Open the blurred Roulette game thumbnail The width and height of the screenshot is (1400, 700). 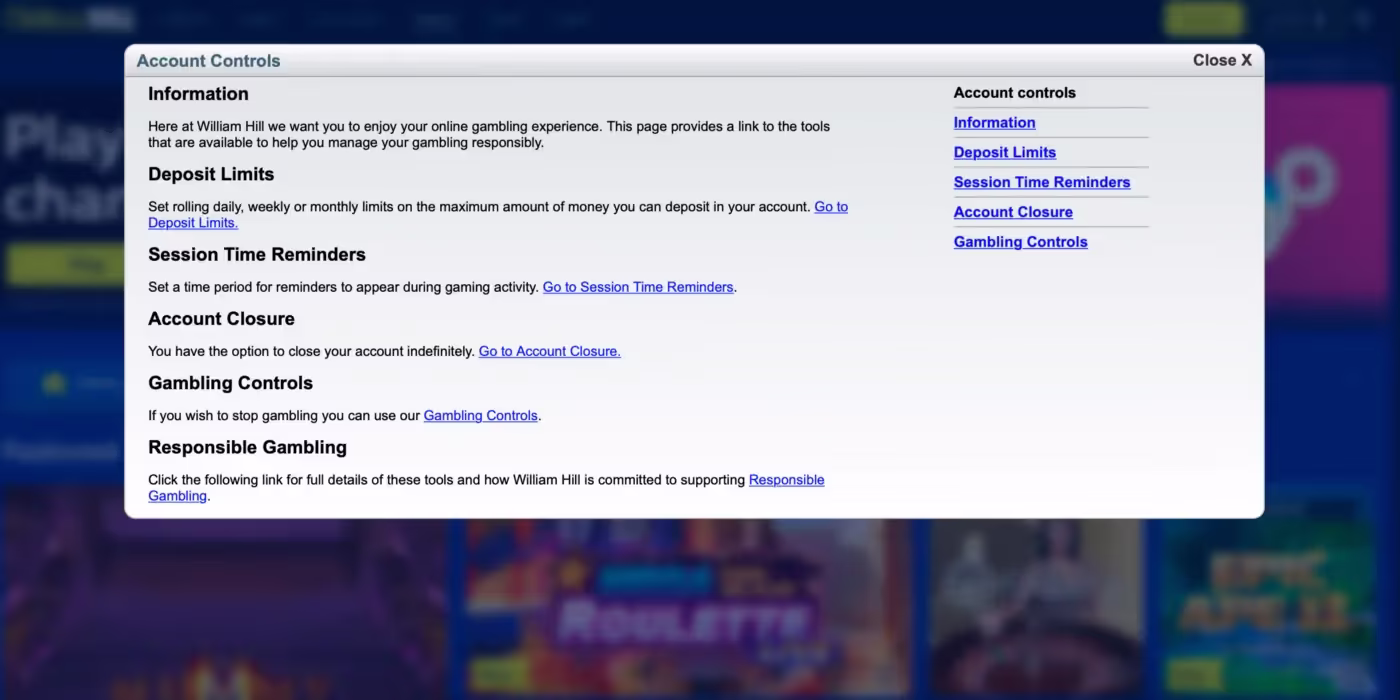click(x=685, y=610)
